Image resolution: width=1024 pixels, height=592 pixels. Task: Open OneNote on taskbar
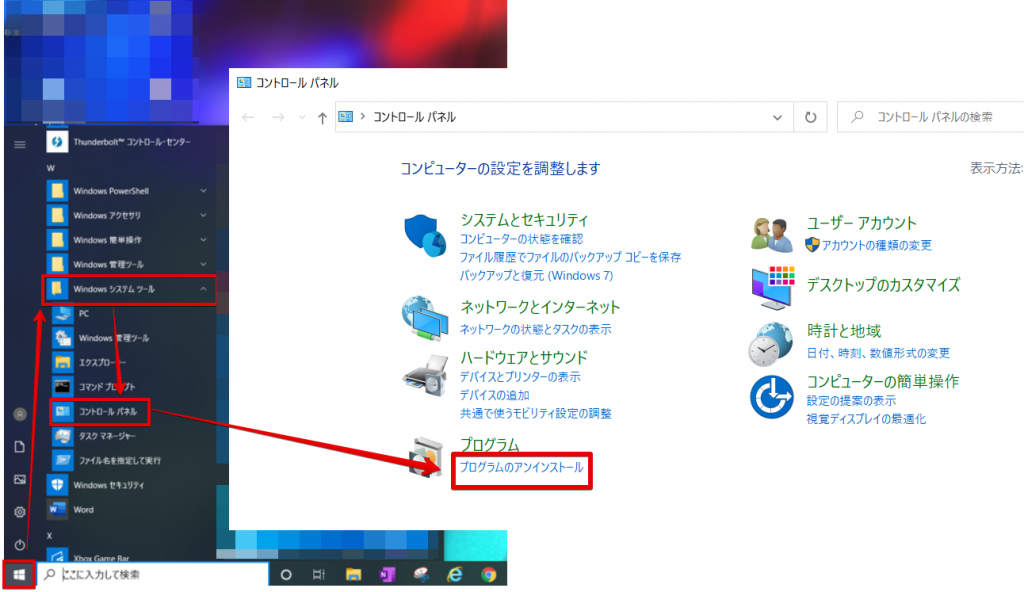(x=387, y=575)
